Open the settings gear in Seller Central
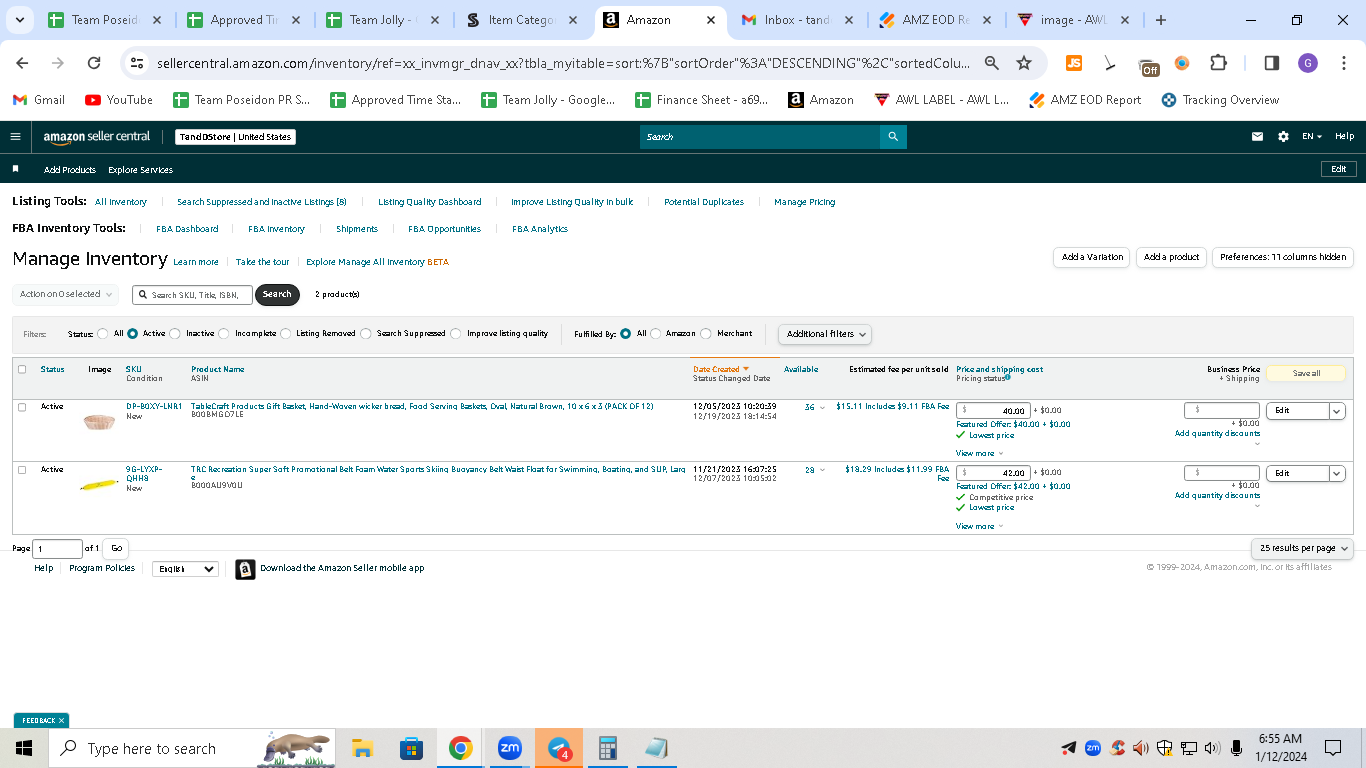The width and height of the screenshot is (1366, 768). (x=1283, y=137)
